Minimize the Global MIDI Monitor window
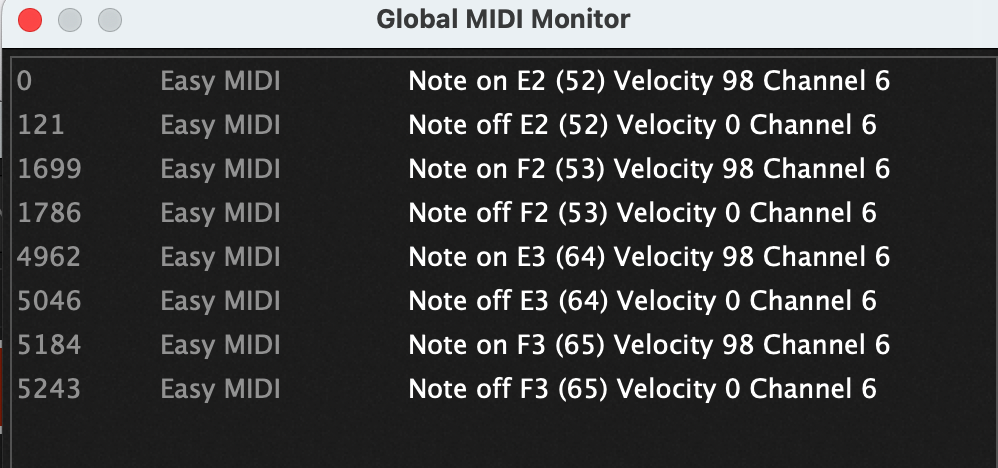This screenshot has height=468, width=998. coord(70,20)
